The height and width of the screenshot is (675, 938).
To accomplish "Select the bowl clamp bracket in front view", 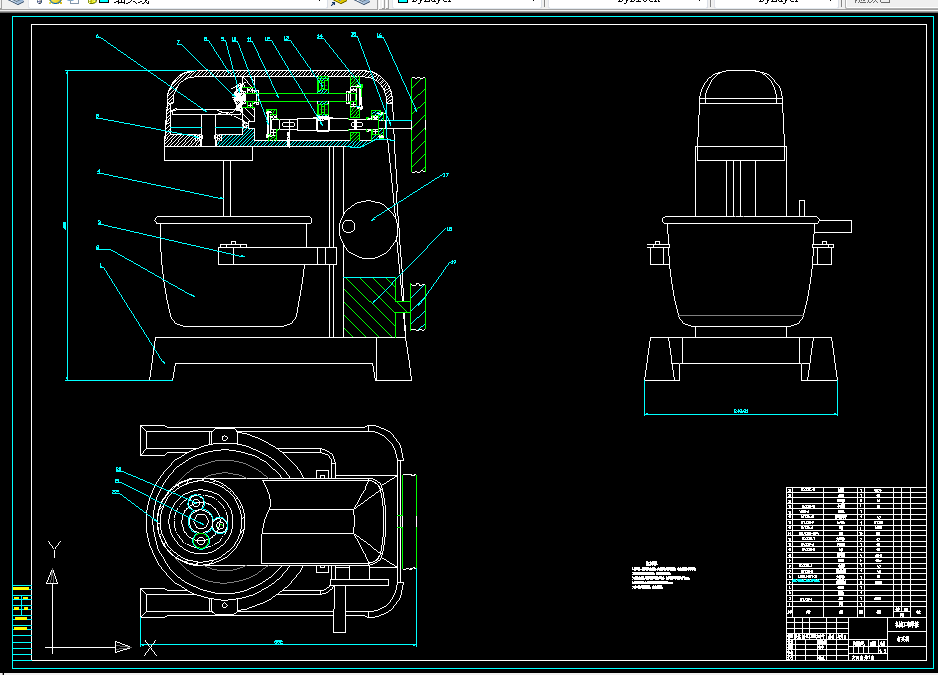I will coord(277,254).
